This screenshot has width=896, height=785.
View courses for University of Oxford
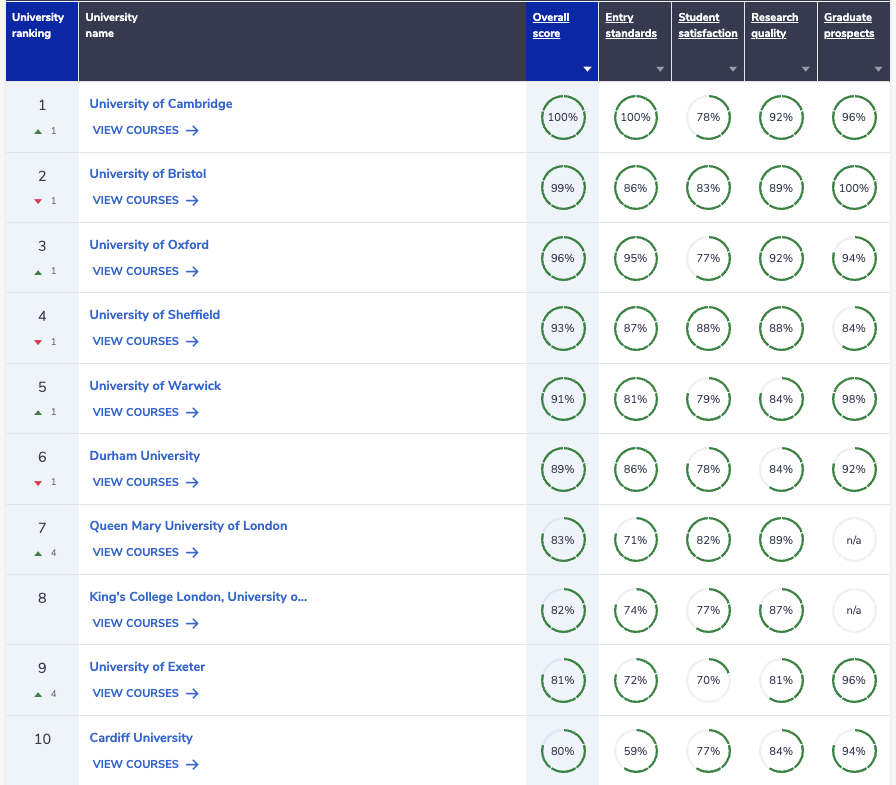(145, 271)
